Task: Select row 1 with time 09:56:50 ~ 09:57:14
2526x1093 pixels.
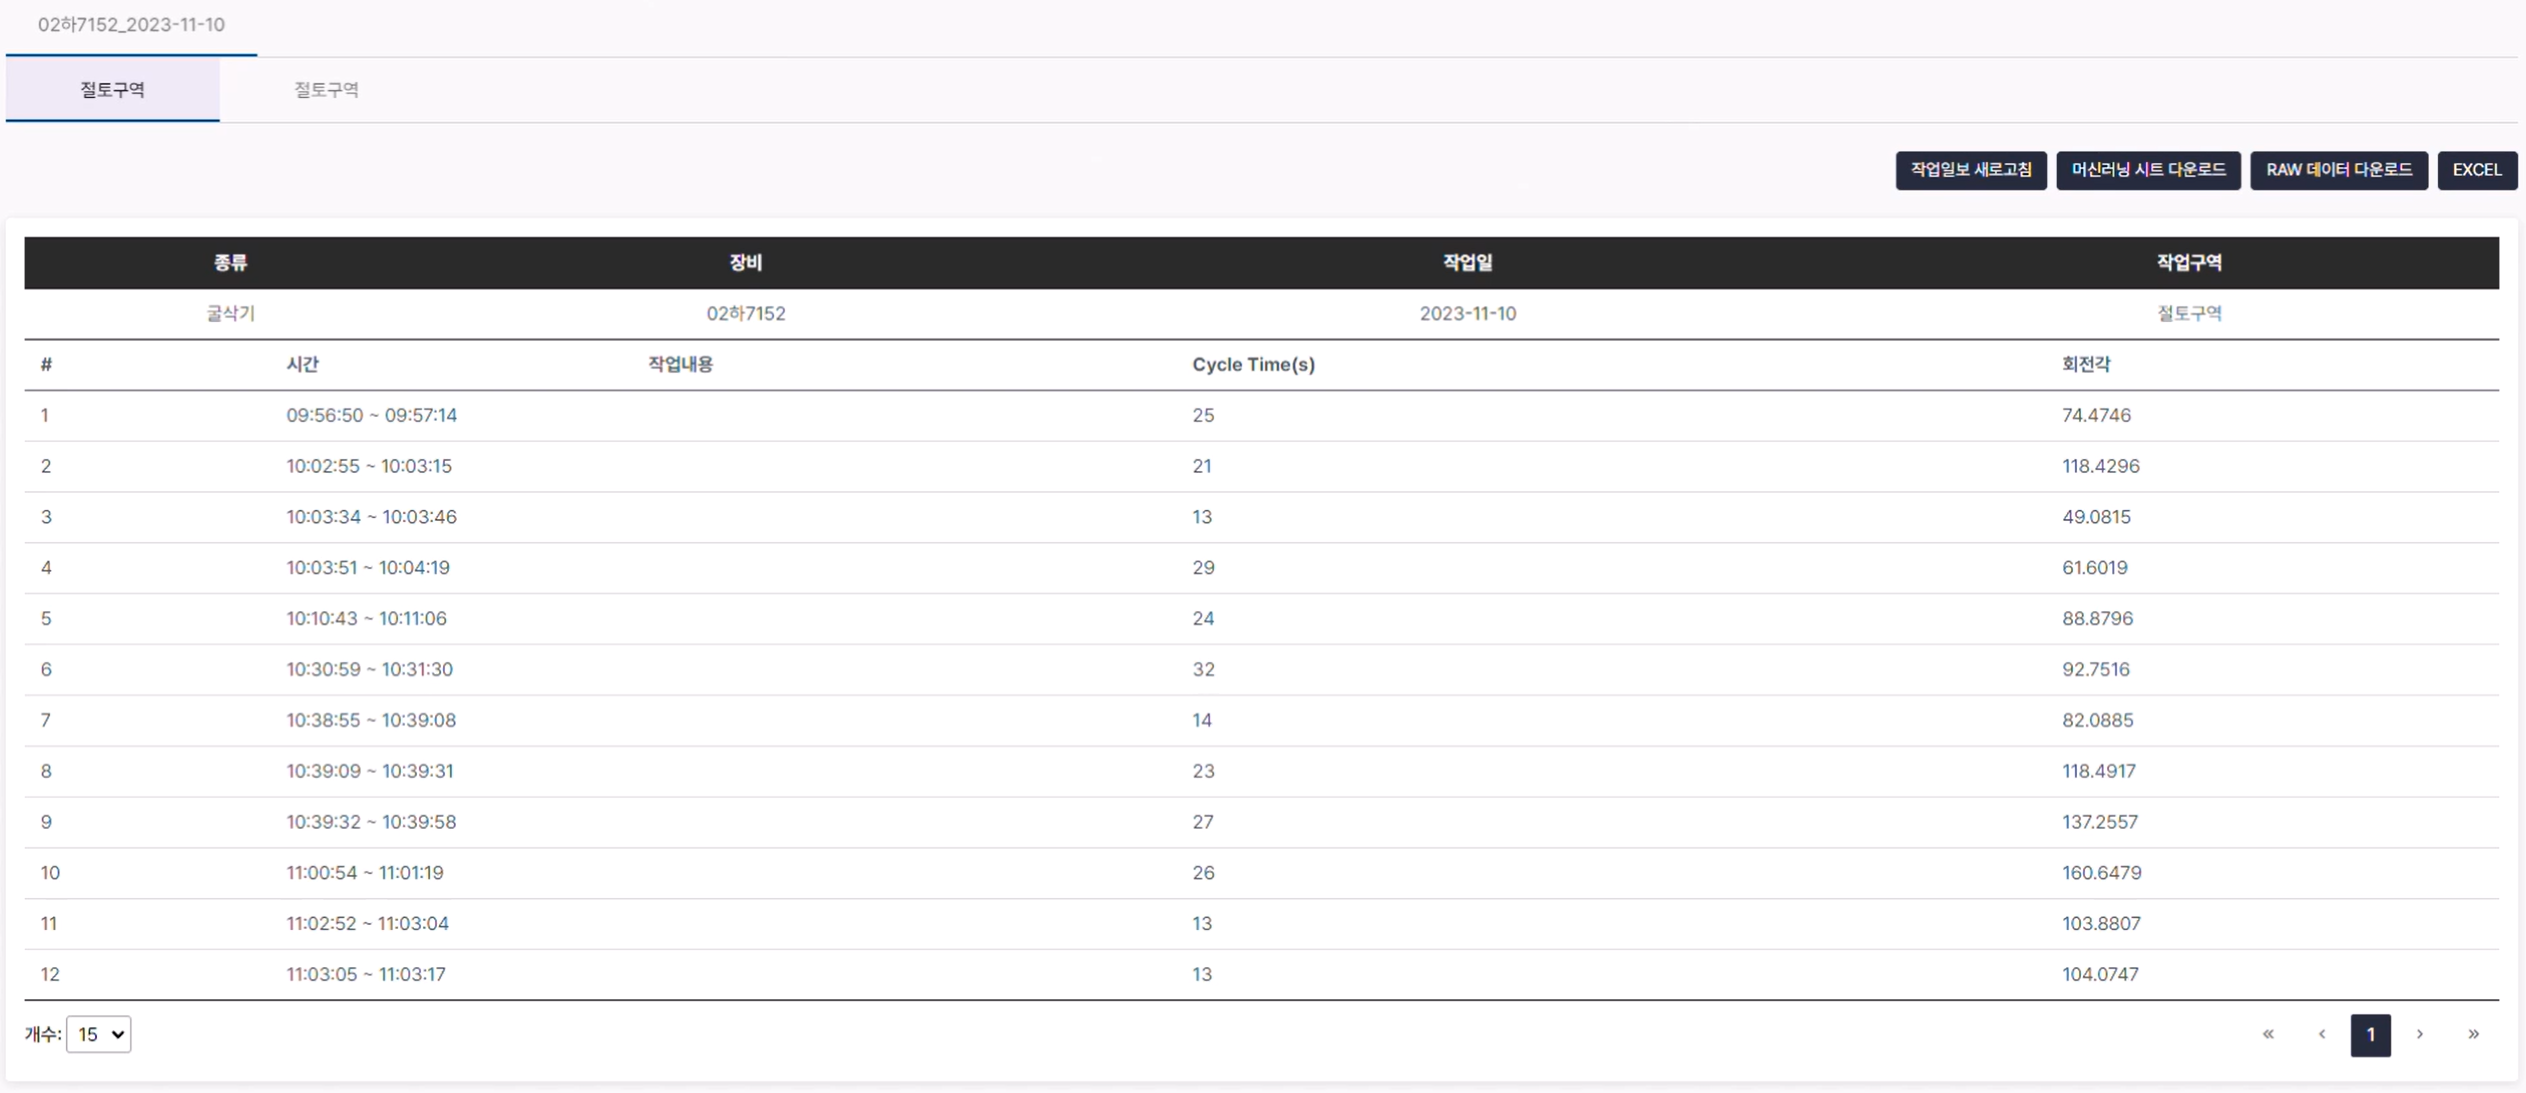Action: (371, 415)
